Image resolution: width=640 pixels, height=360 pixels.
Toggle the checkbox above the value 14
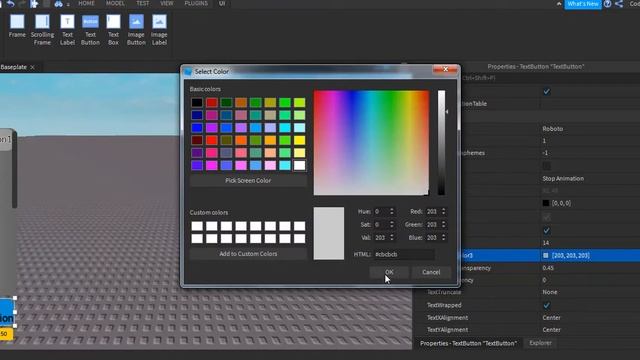click(547, 231)
